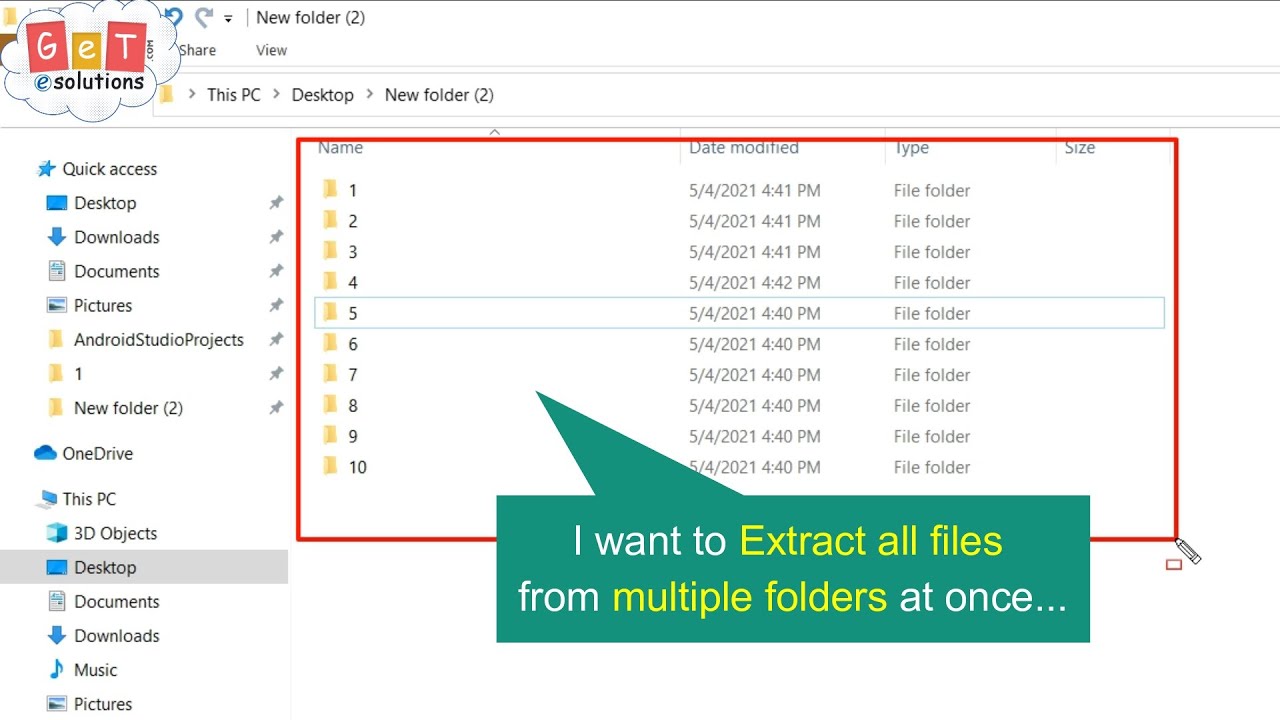This screenshot has width=1280, height=720.
Task: Click pin icon next to pinned Documents
Action: click(x=276, y=271)
